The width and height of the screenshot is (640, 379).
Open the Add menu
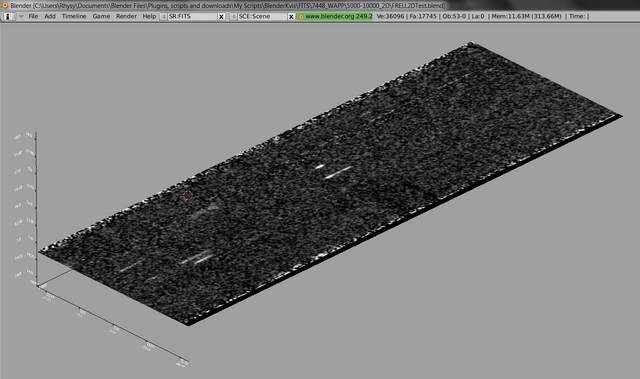[50, 16]
